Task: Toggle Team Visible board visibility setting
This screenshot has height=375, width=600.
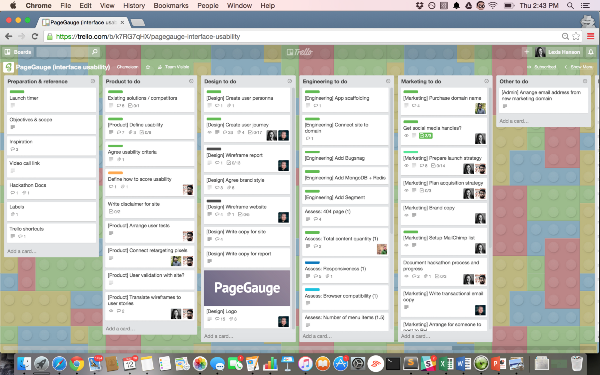Action: click(x=174, y=67)
